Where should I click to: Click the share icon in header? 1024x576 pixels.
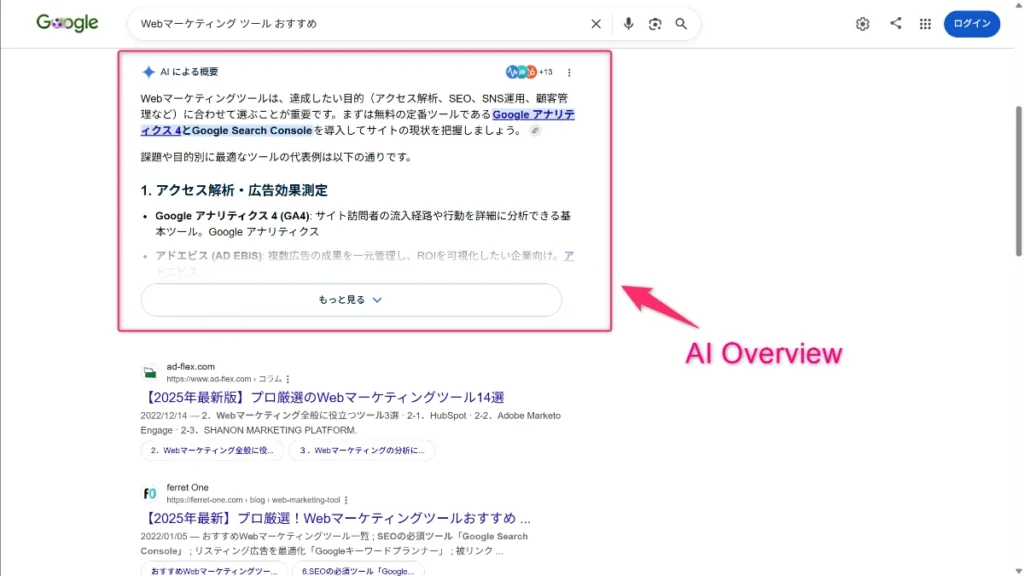tap(895, 24)
